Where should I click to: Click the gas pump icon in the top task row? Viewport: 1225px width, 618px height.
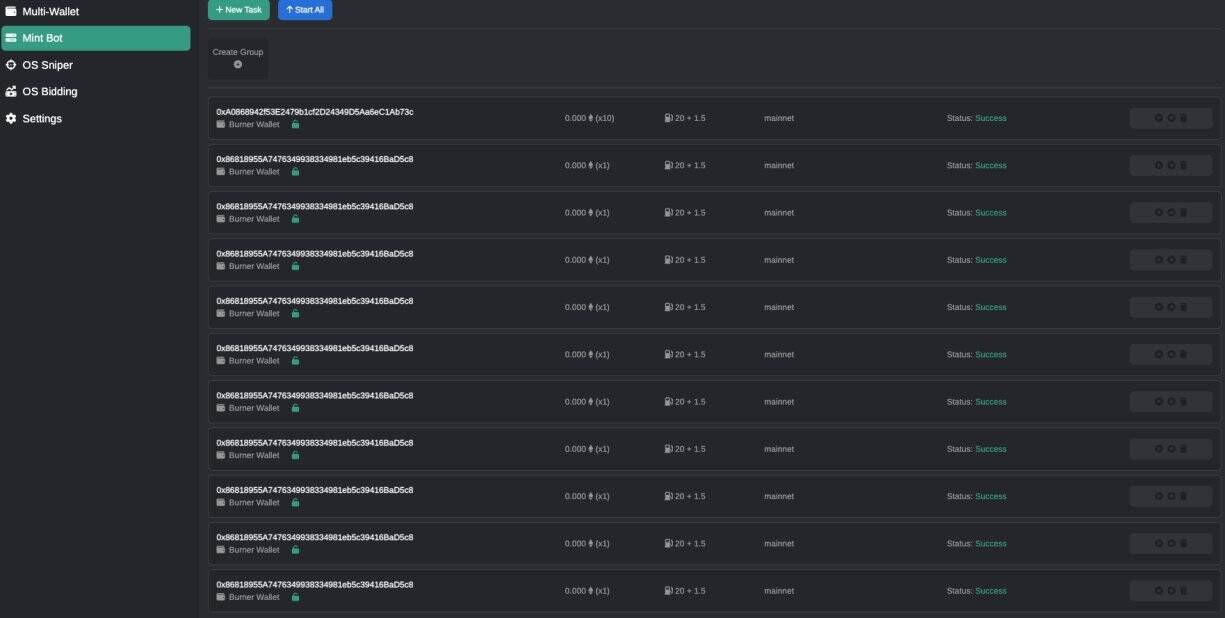(x=668, y=118)
